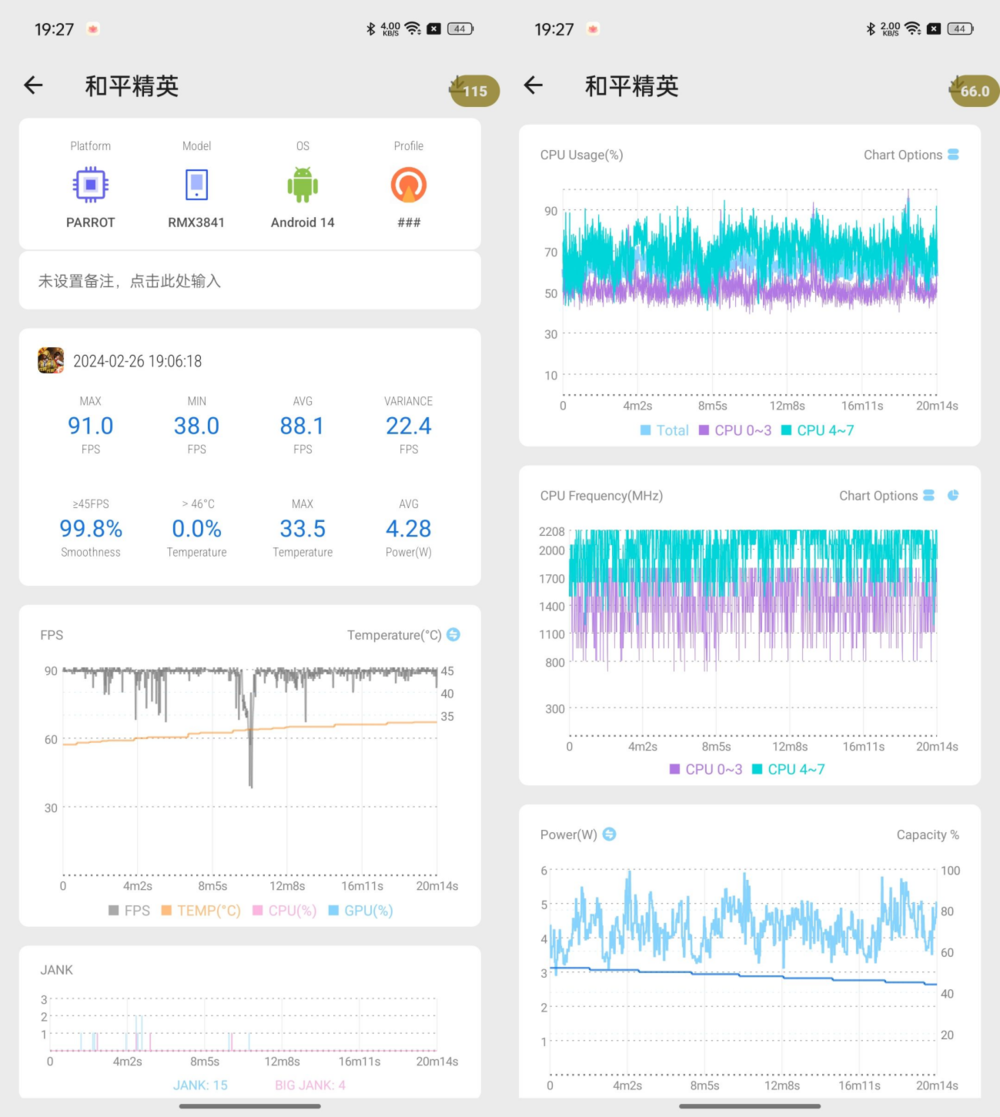Select the 22.4 VARIANCE value

pos(408,426)
